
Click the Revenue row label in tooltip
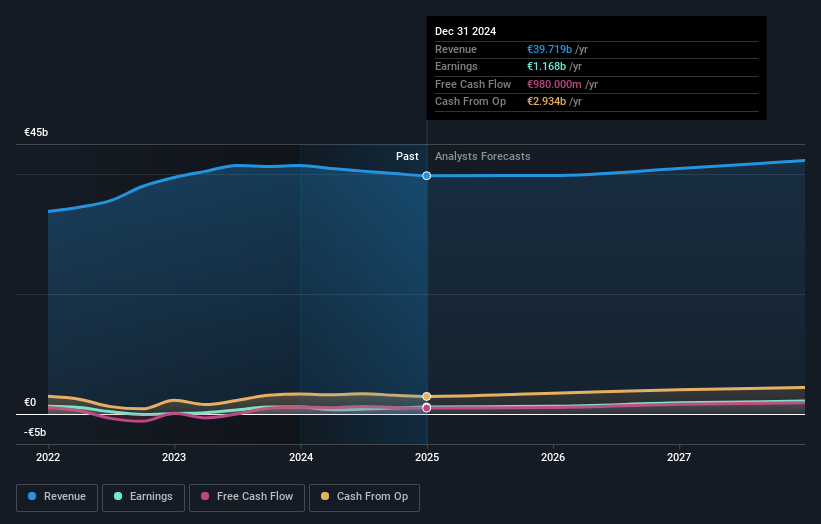(x=456, y=49)
